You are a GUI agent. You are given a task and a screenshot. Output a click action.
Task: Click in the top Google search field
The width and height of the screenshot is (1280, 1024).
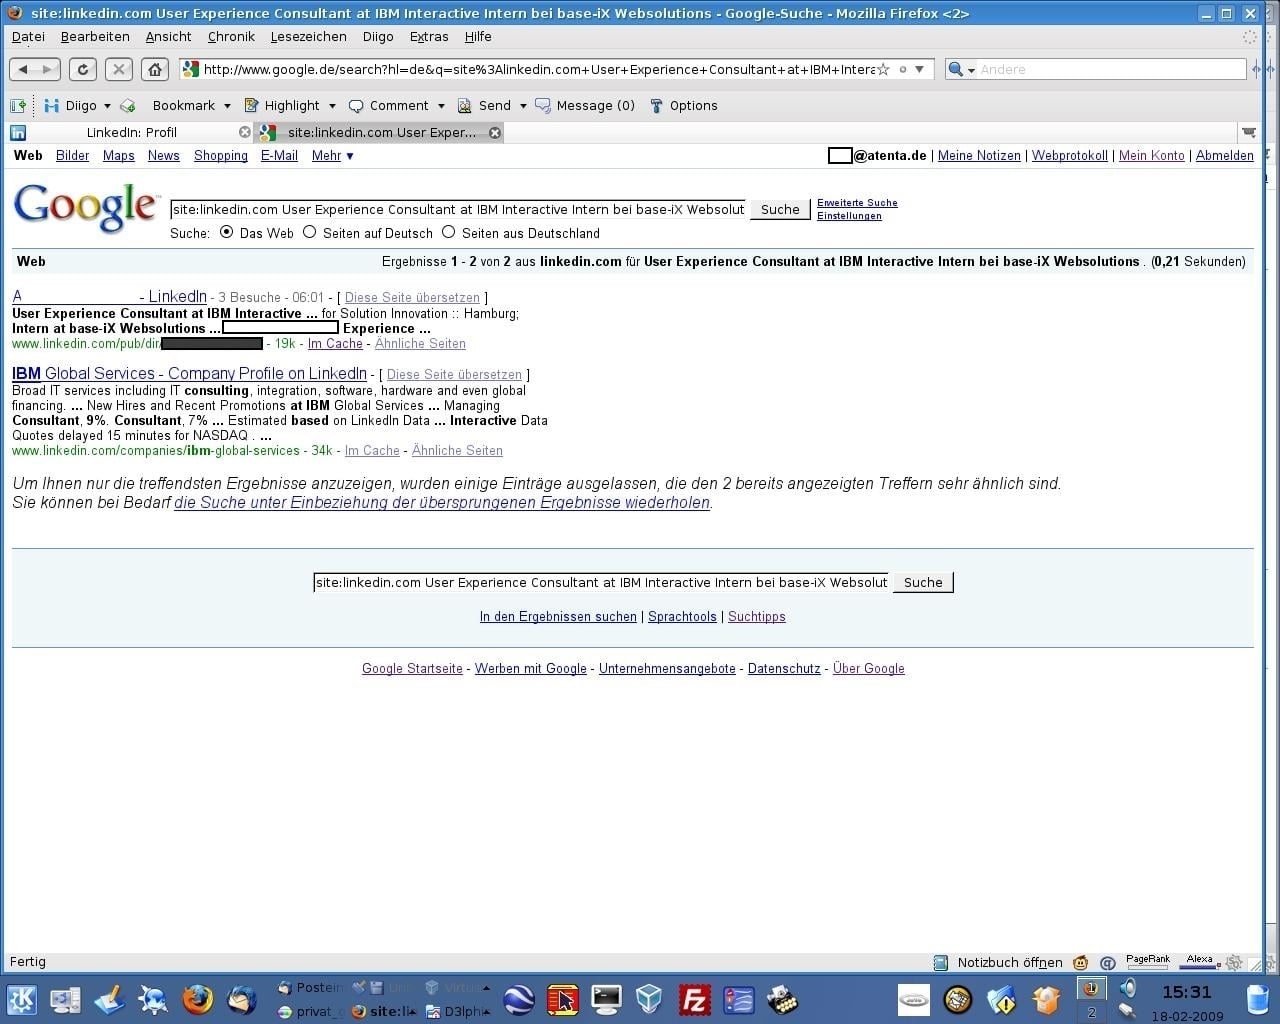458,209
